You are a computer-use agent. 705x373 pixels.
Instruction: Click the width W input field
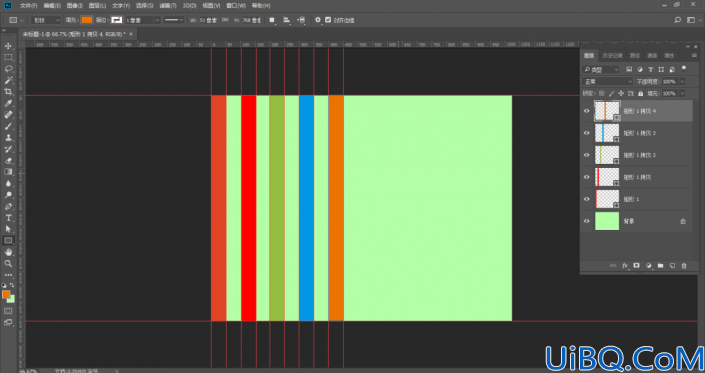click(209, 20)
